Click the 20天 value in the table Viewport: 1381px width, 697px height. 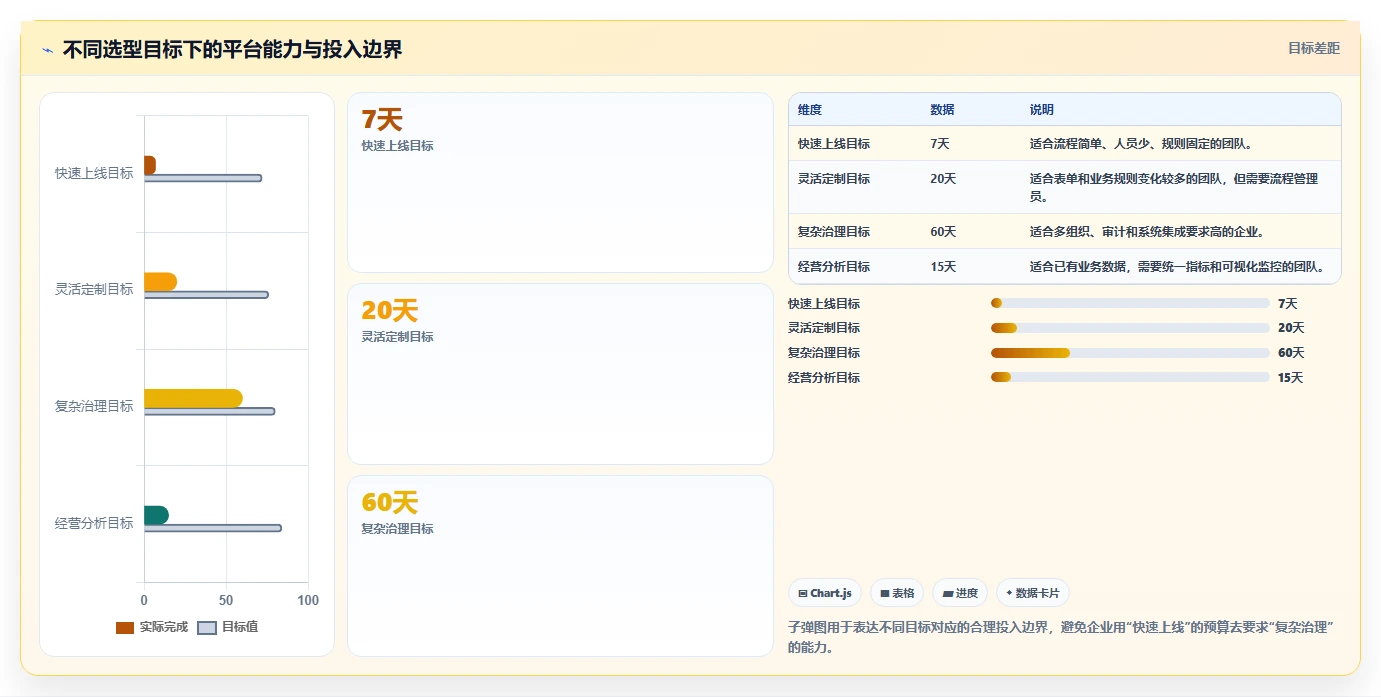[x=943, y=178]
